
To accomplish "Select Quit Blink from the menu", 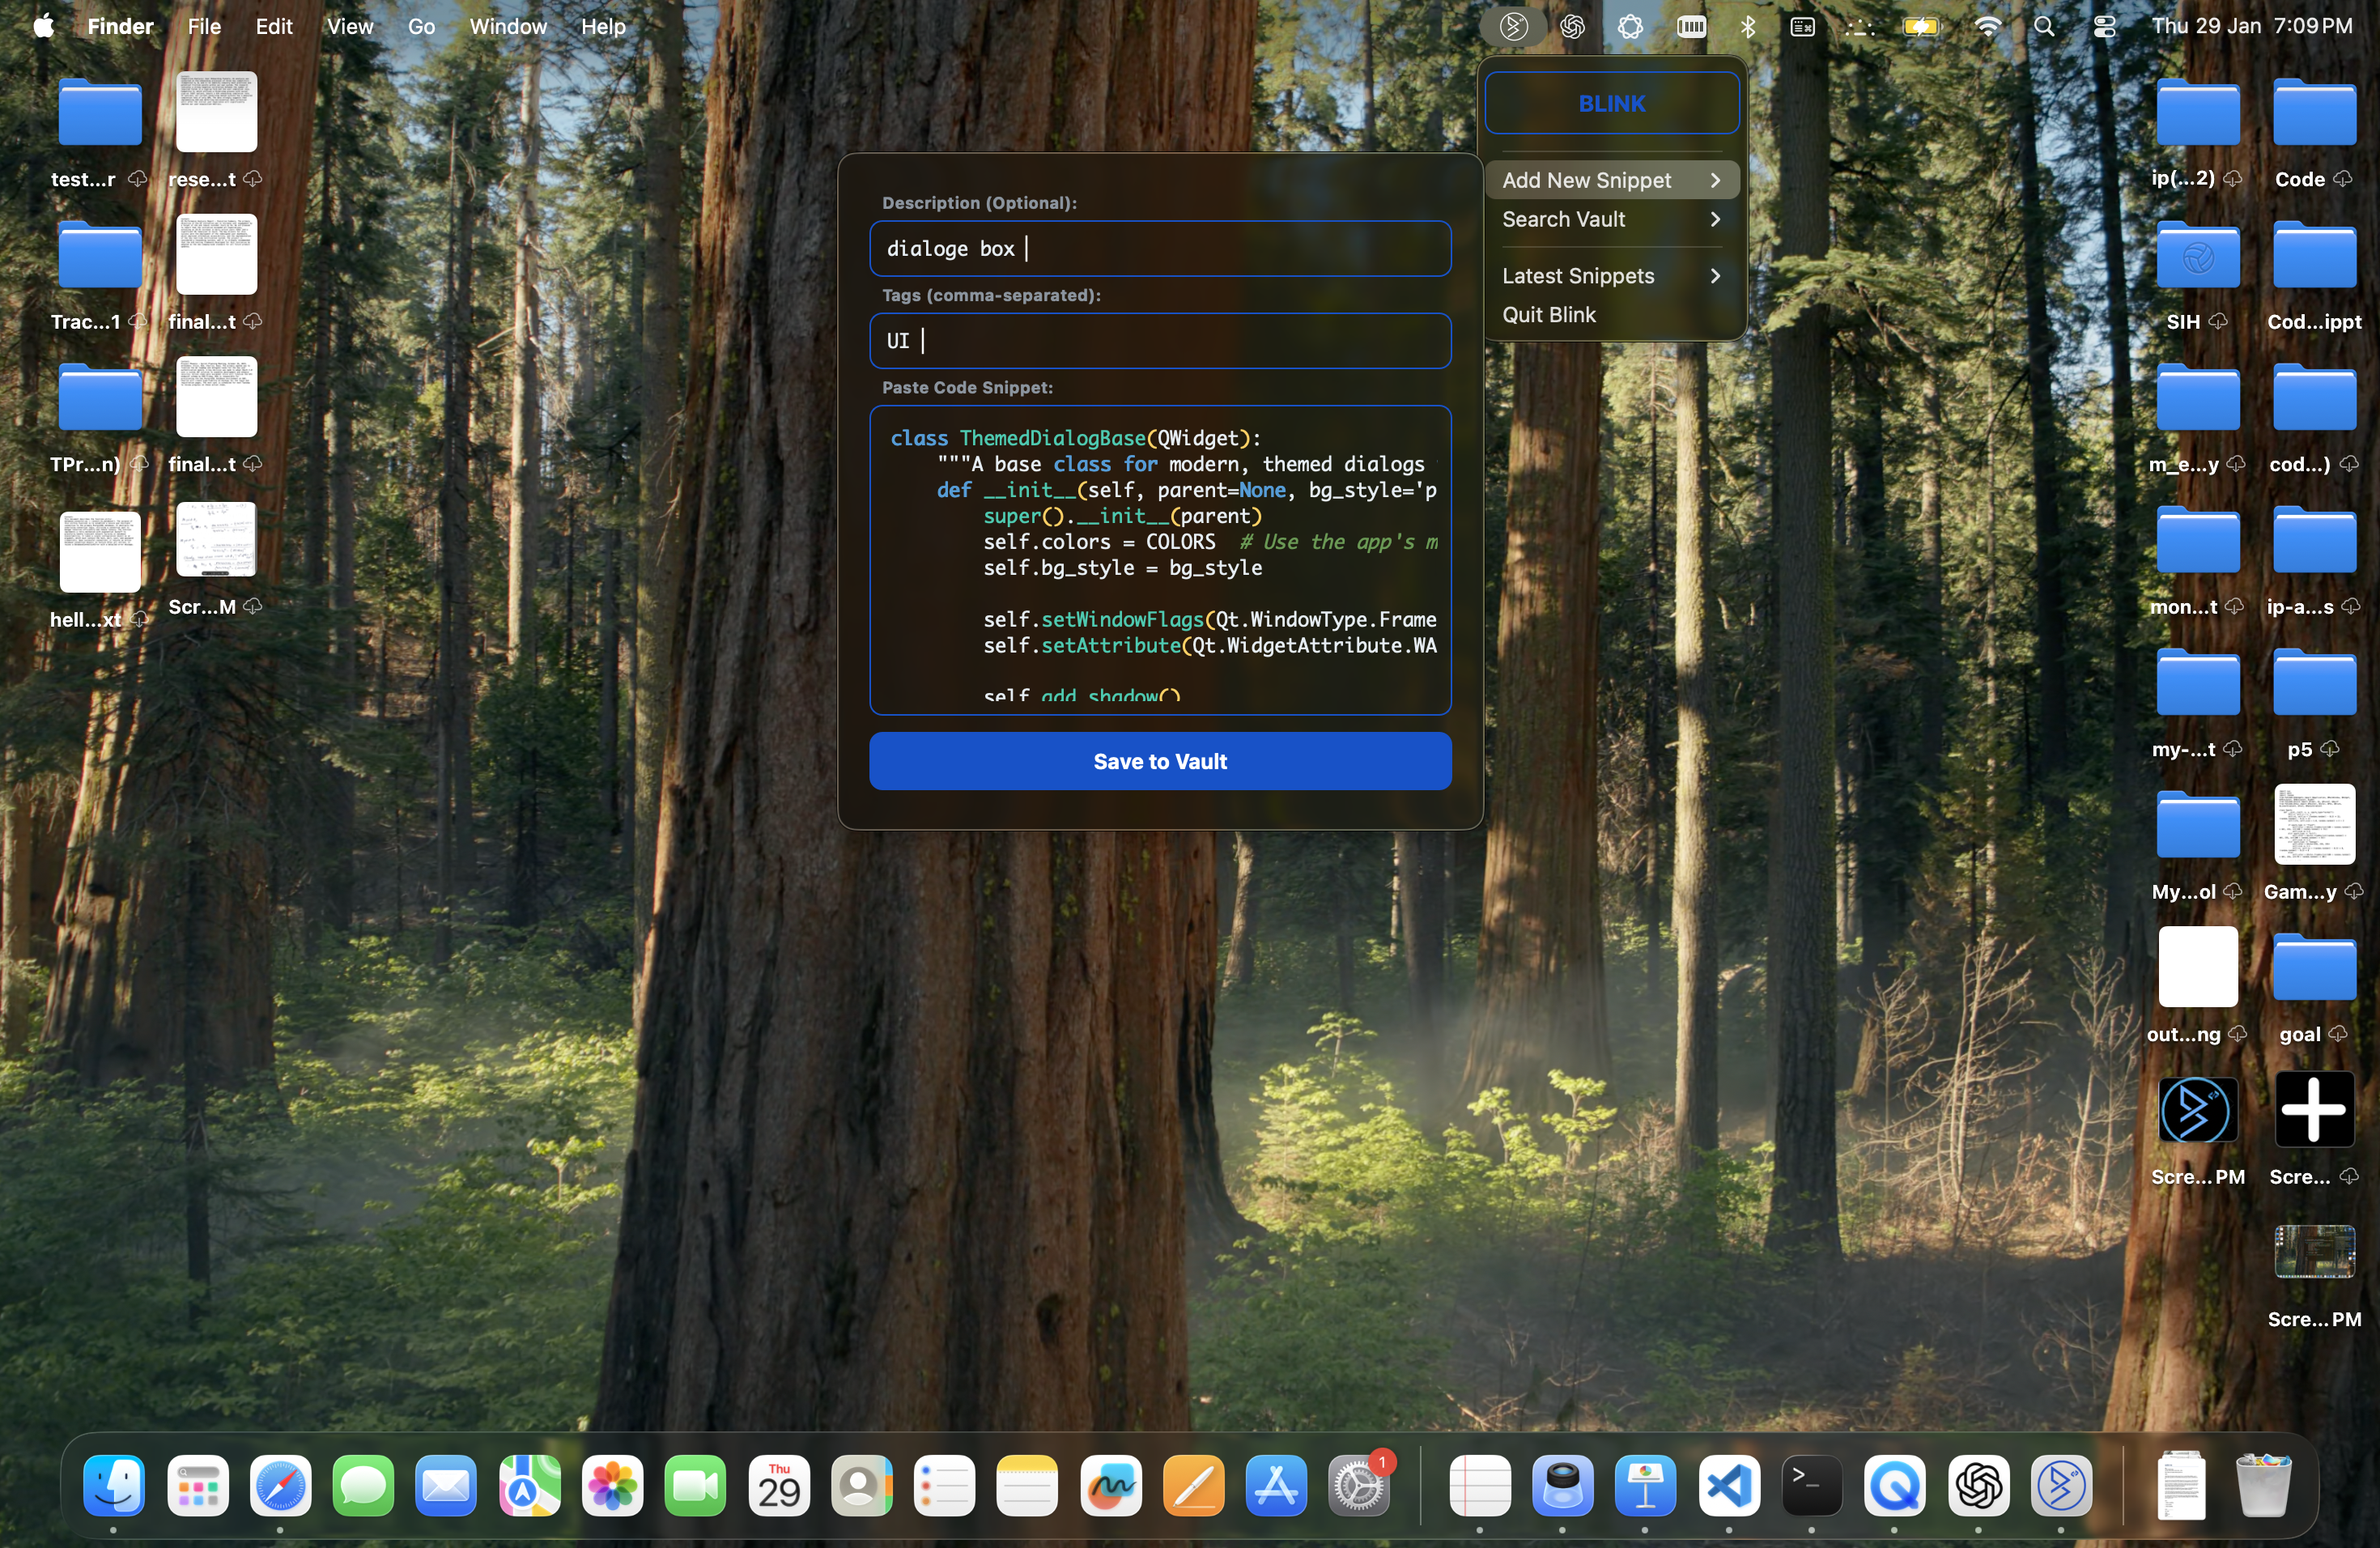I will coord(1549,315).
